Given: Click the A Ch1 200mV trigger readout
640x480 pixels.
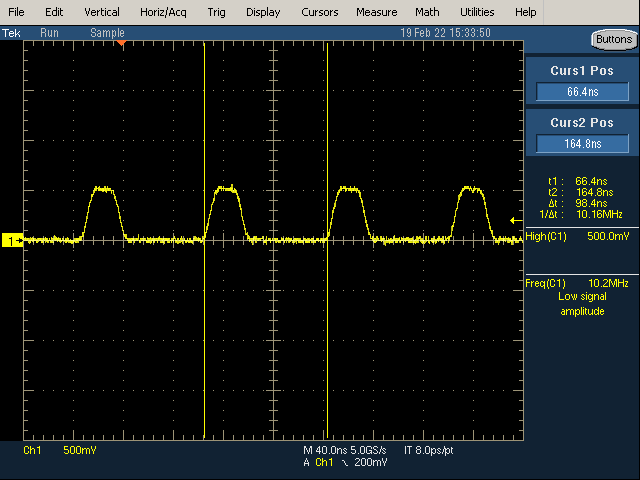Looking at the screenshot, I should point(345,462).
